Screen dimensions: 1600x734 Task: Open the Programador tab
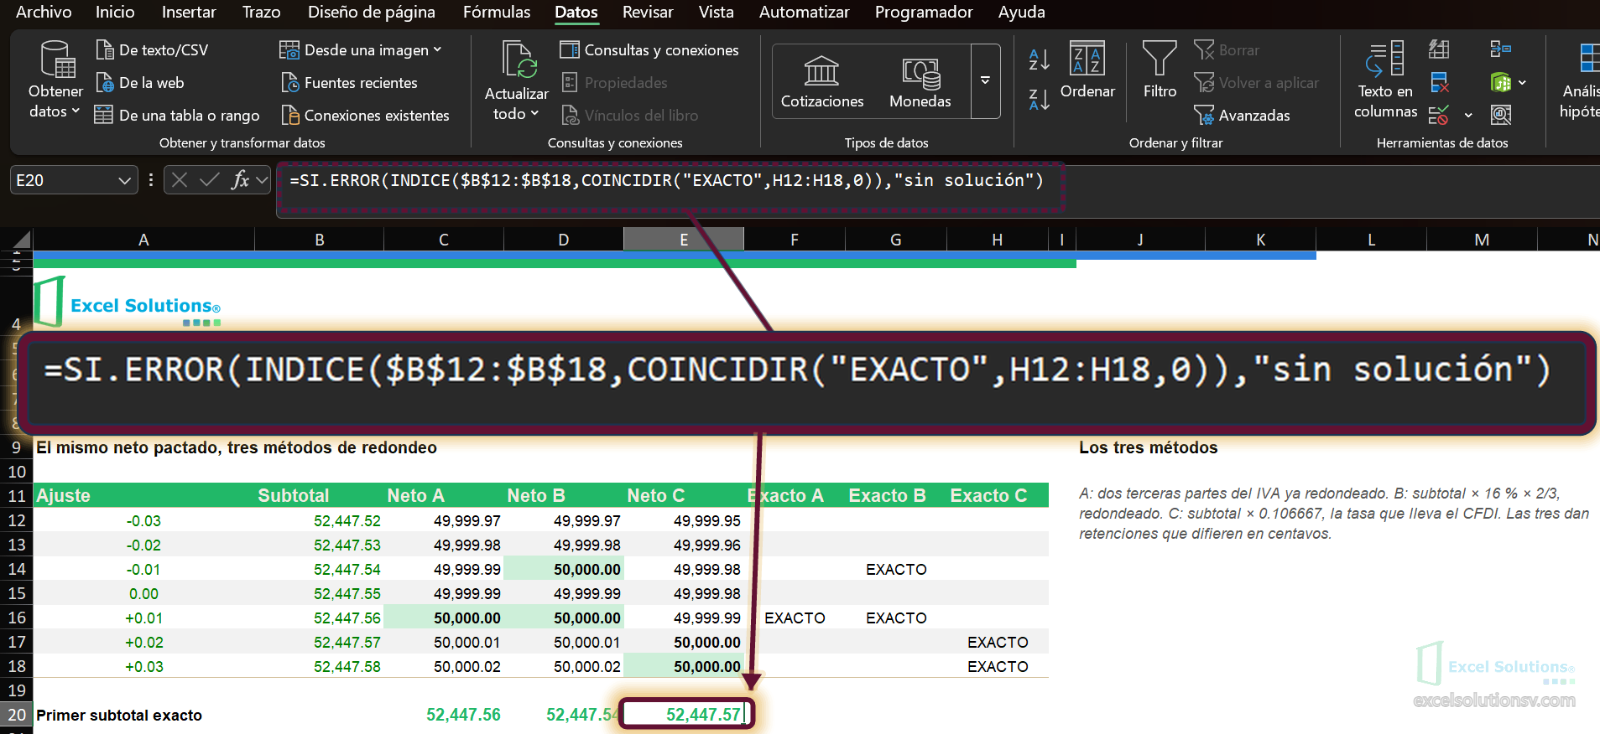coord(924,12)
